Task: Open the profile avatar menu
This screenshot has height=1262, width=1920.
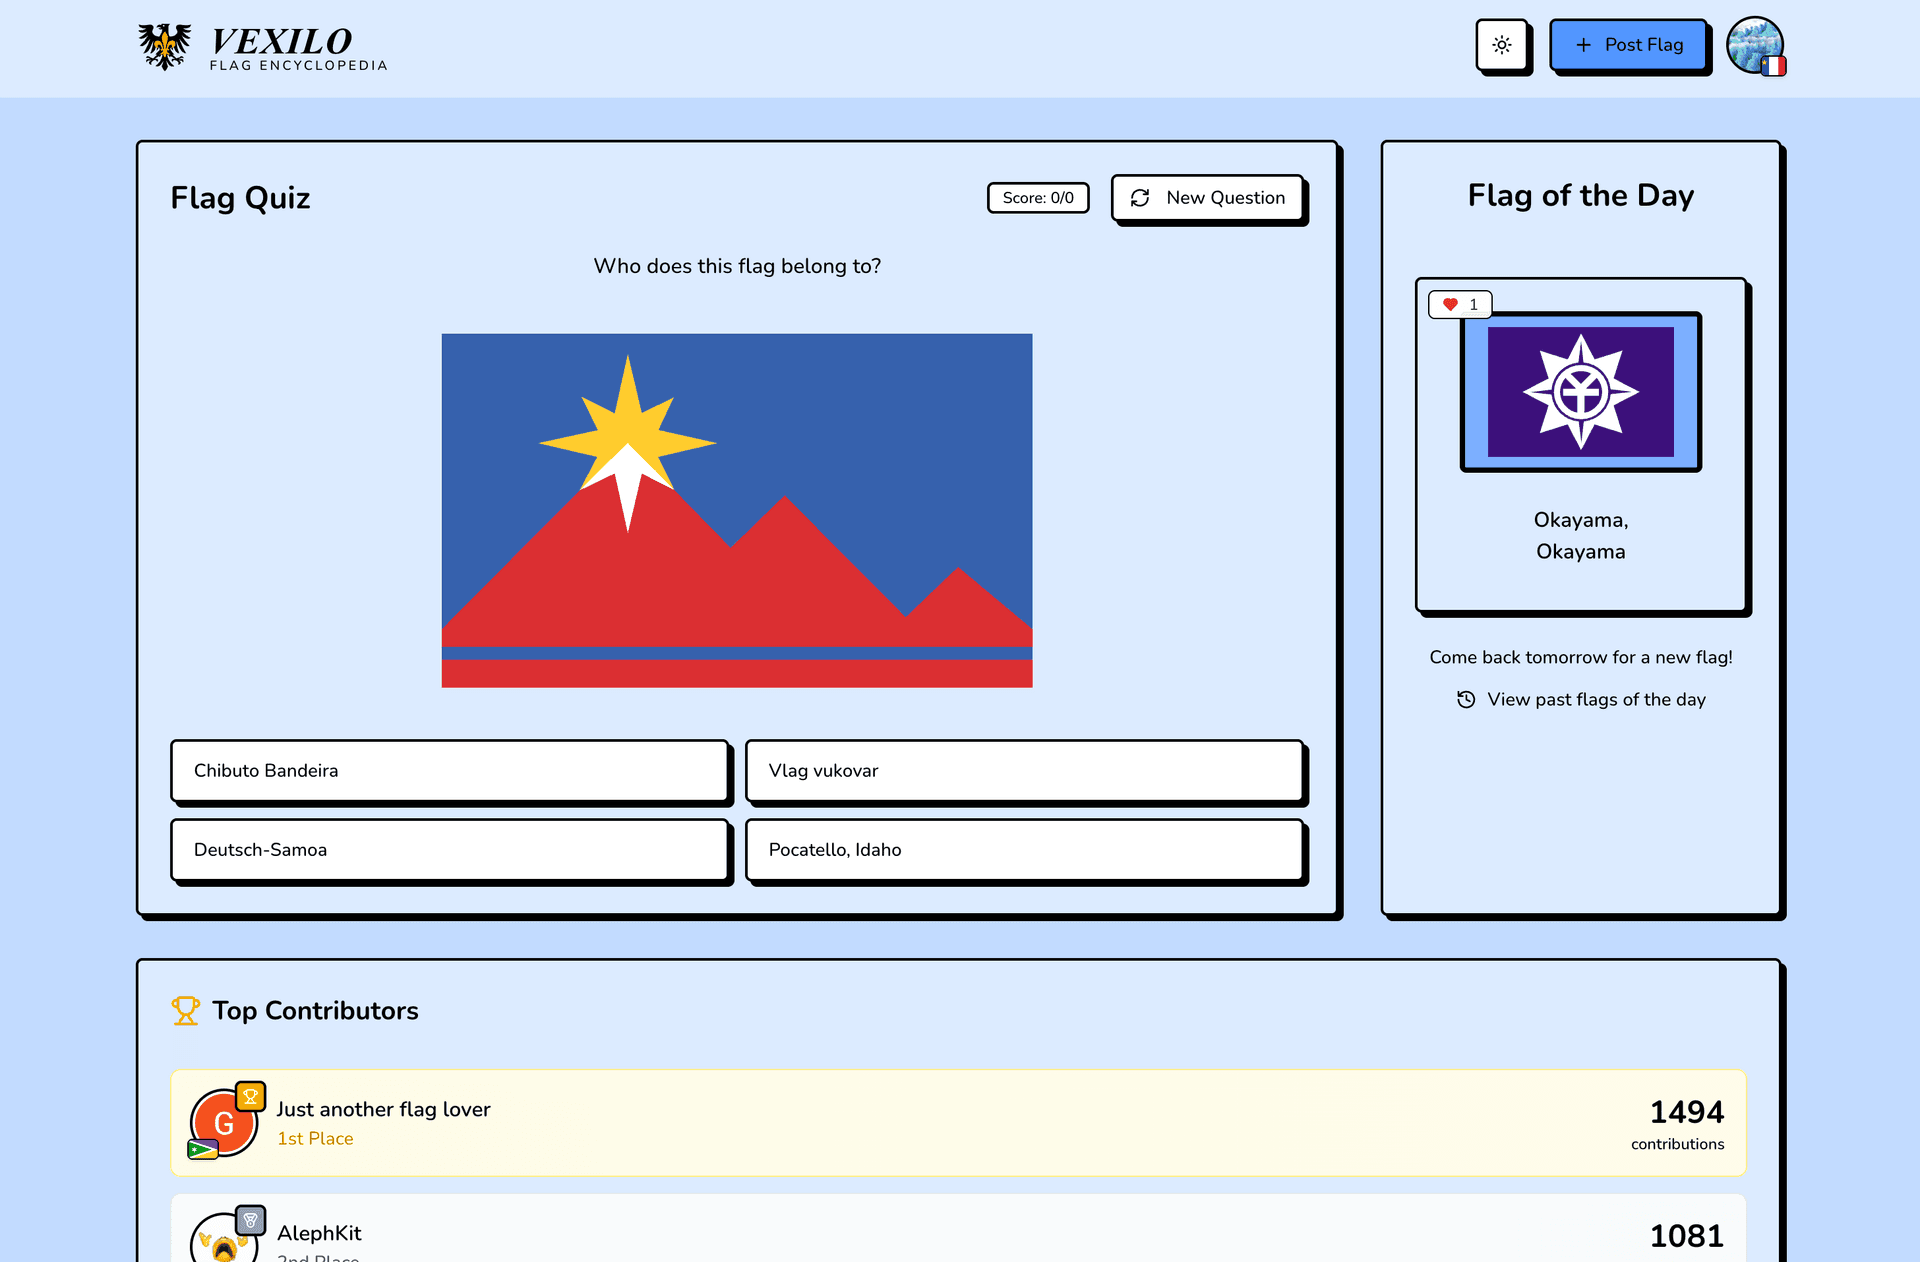Action: 1757,46
